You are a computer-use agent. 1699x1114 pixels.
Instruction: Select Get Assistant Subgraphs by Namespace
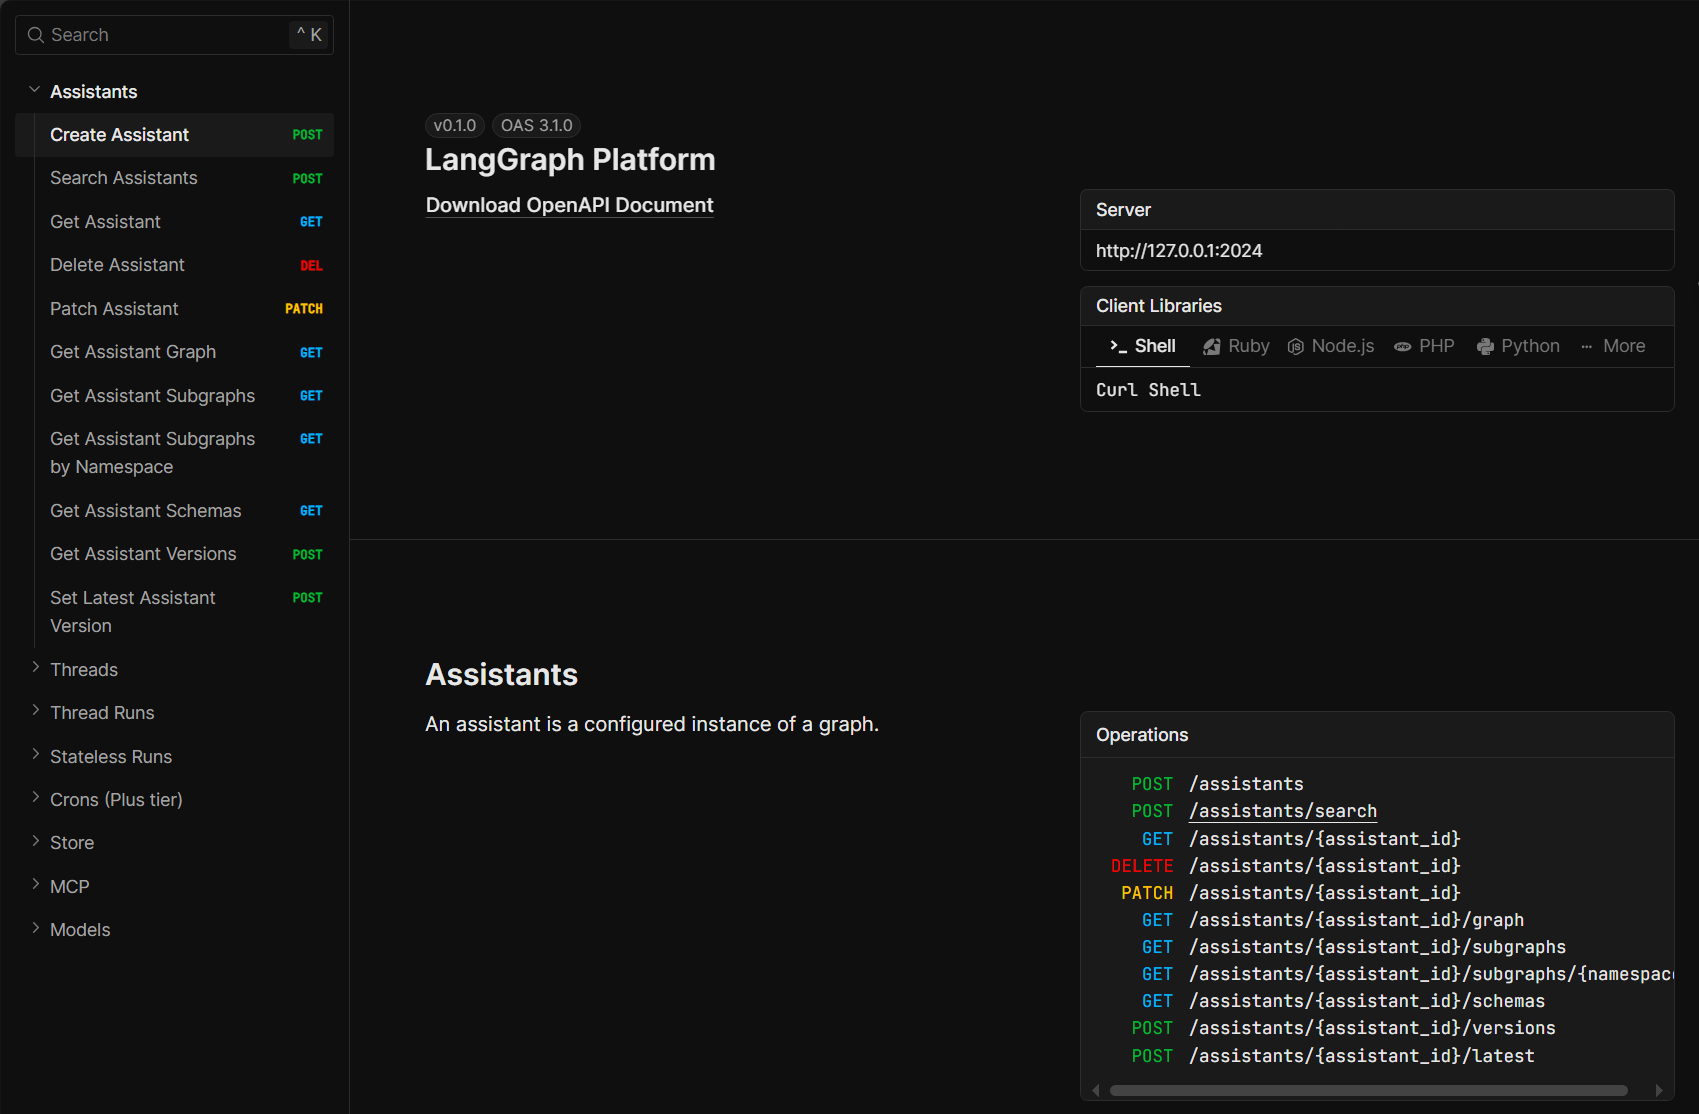point(174,453)
